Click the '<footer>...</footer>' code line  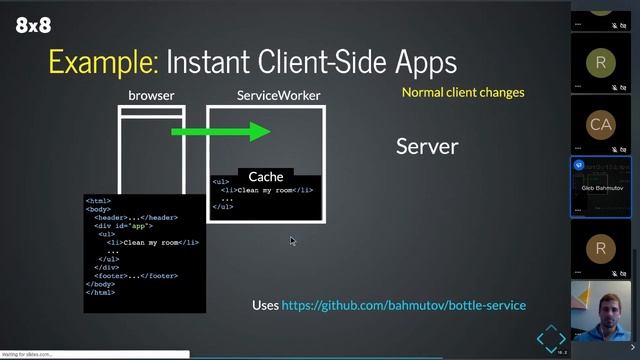[x=136, y=276]
